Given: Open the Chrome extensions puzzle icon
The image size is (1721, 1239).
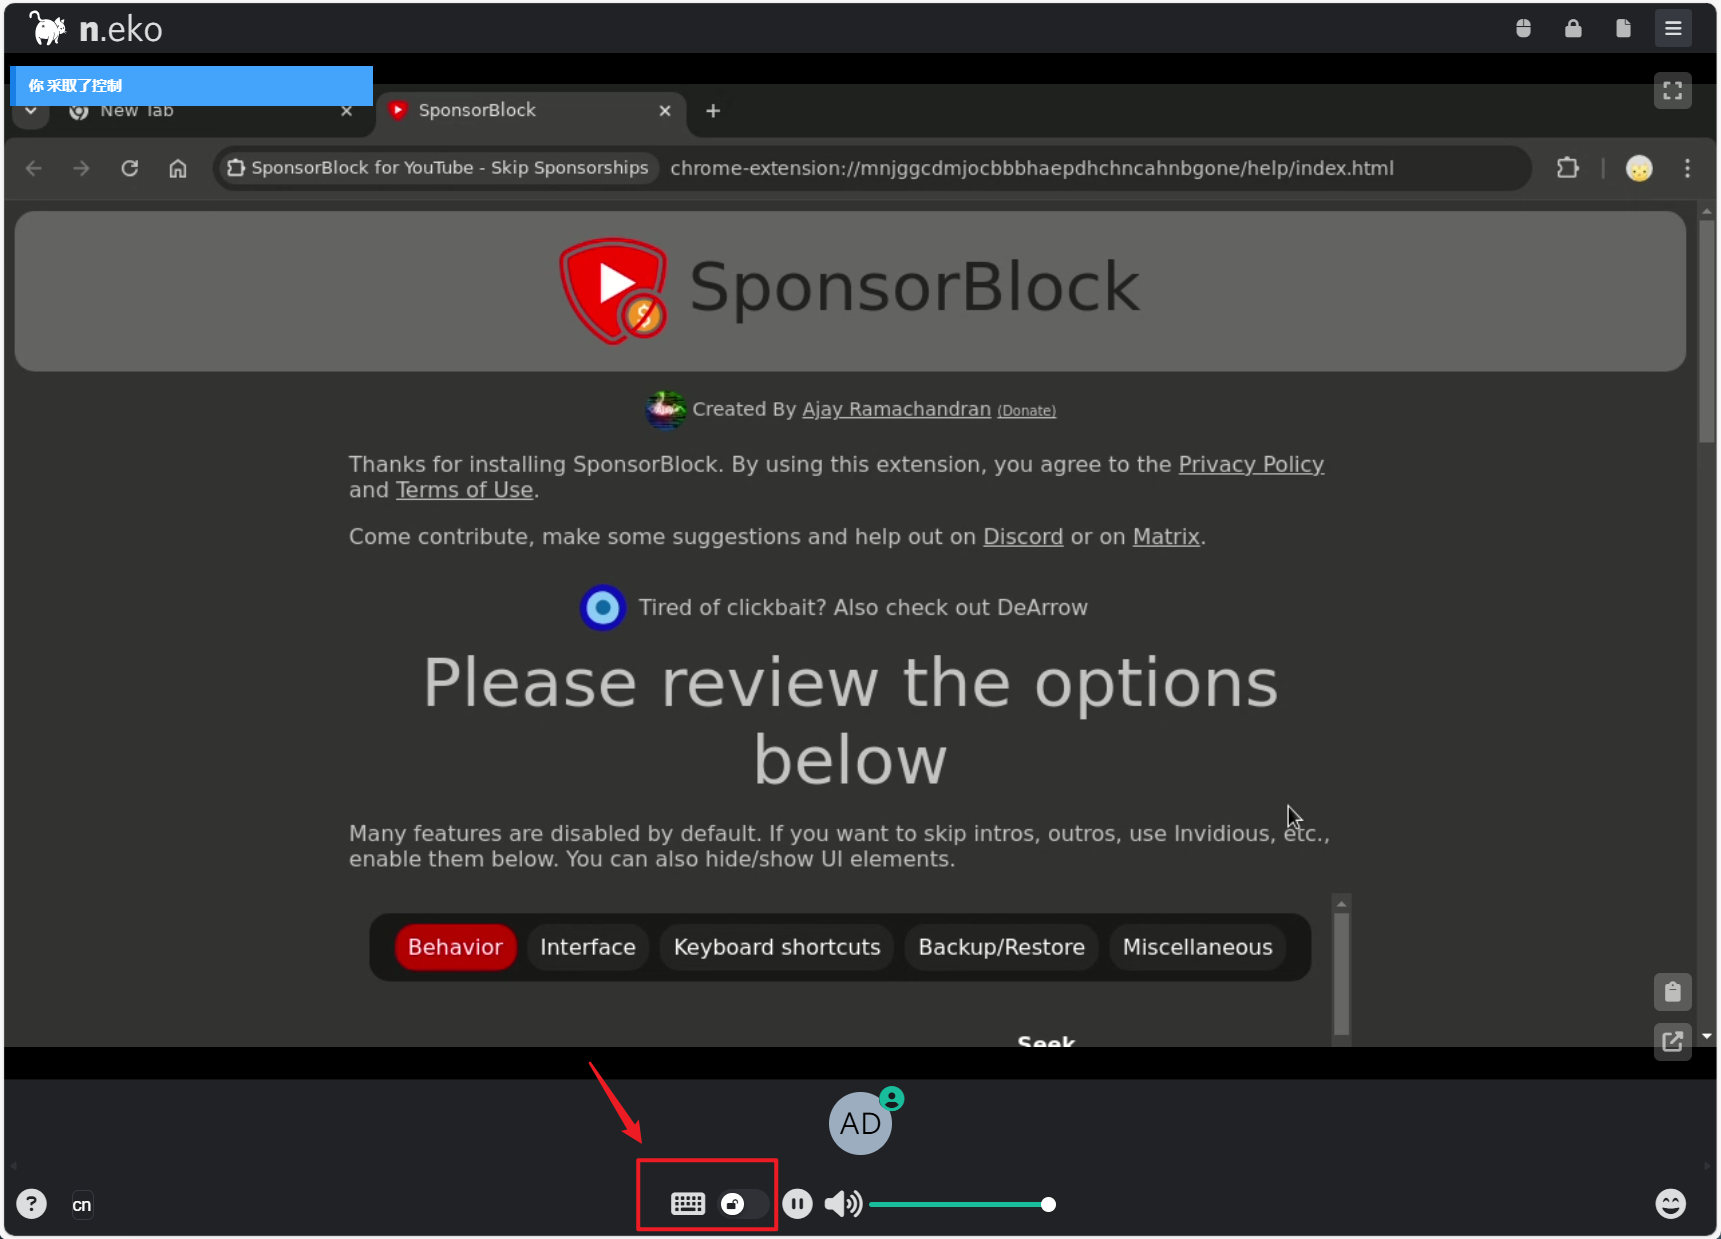Looking at the screenshot, I should pos(1568,168).
